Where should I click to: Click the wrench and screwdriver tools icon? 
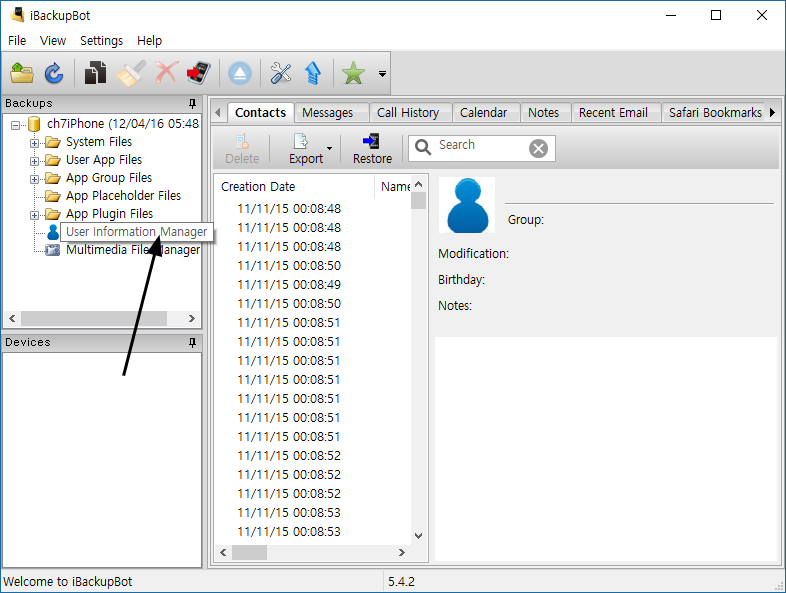(x=281, y=73)
